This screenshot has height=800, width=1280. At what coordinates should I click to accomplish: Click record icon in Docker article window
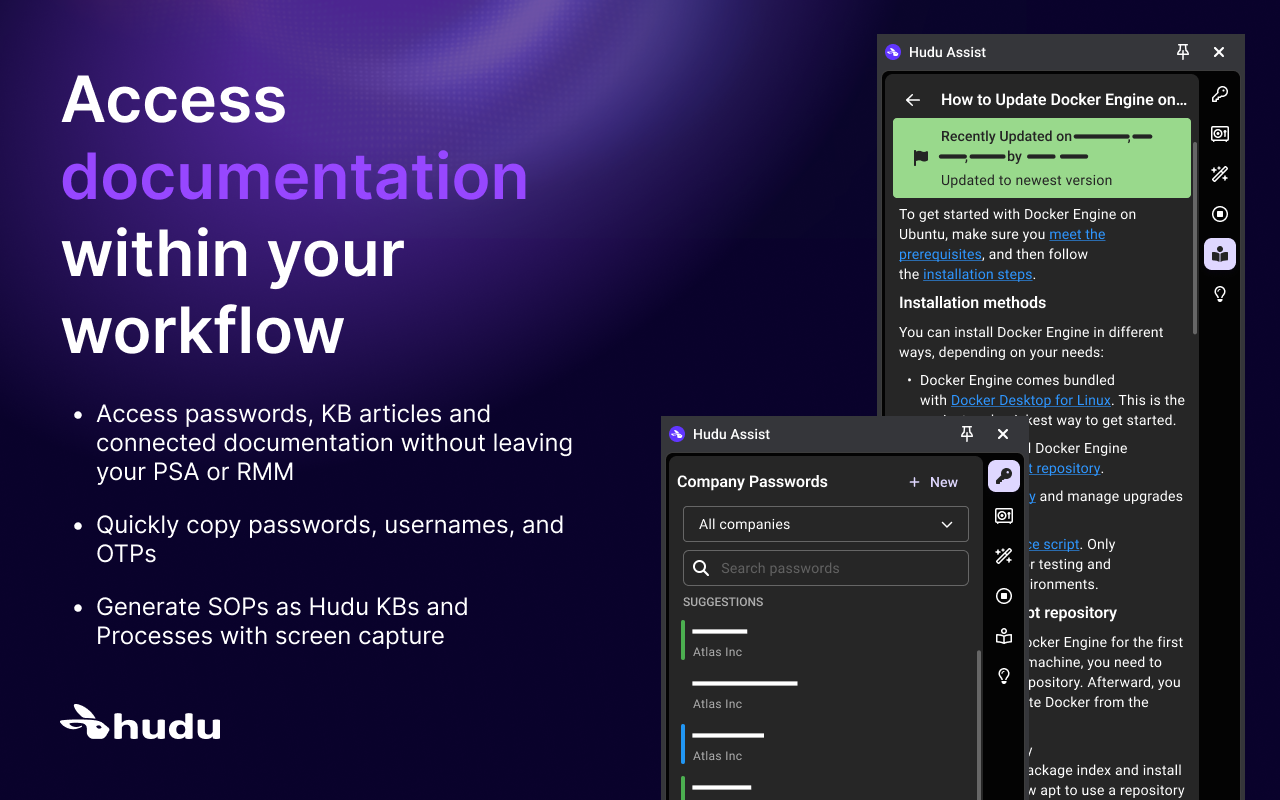click(x=1220, y=214)
